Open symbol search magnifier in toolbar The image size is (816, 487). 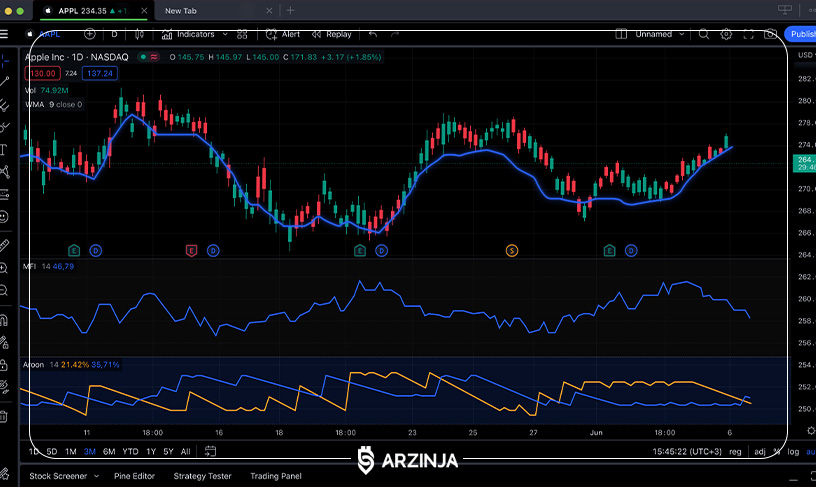click(x=704, y=34)
